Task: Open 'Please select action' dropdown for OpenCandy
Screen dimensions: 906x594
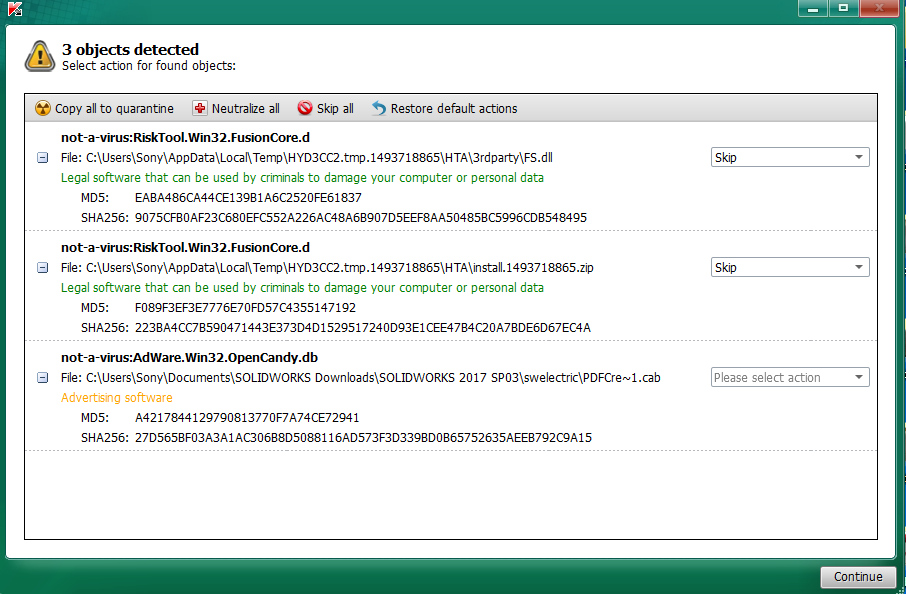Action: click(x=790, y=377)
